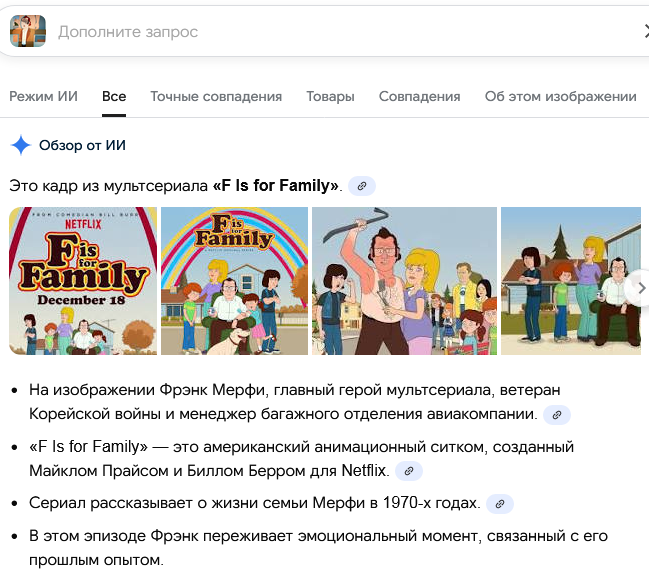Switch to the "Режим ИИ" tab

(43, 97)
